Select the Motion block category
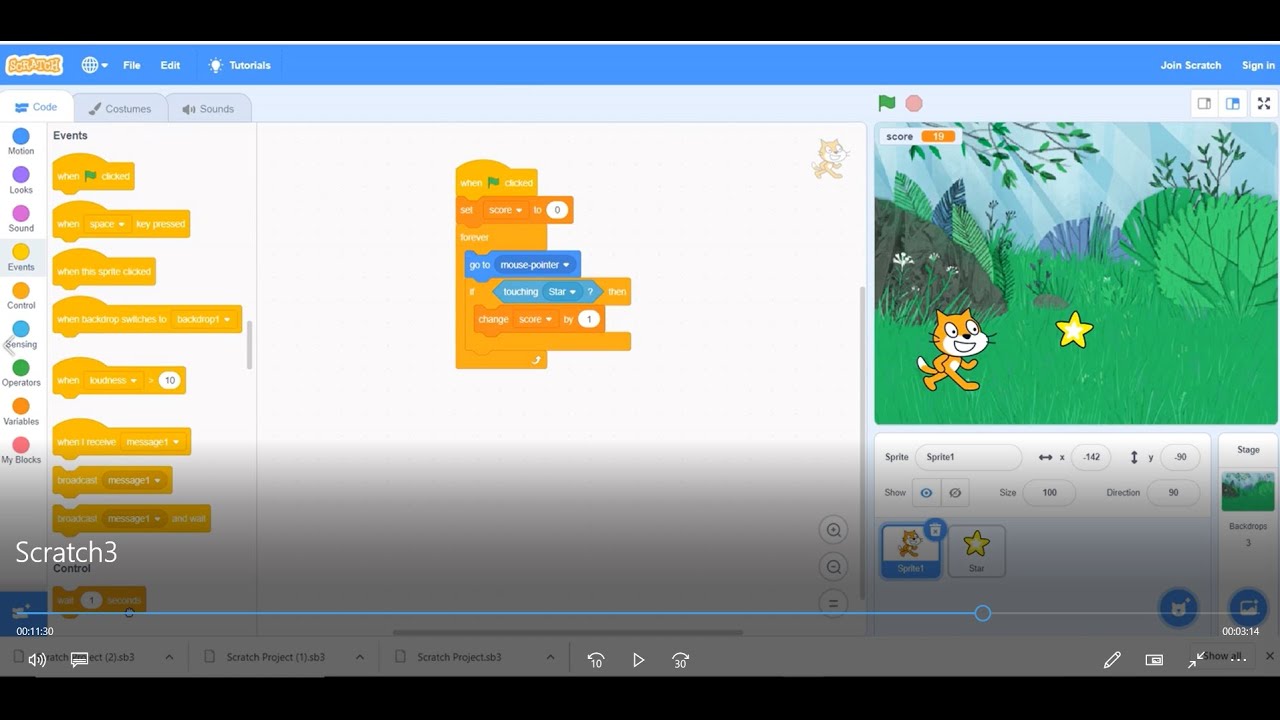Screen dimensions: 1280x720 click(21, 141)
